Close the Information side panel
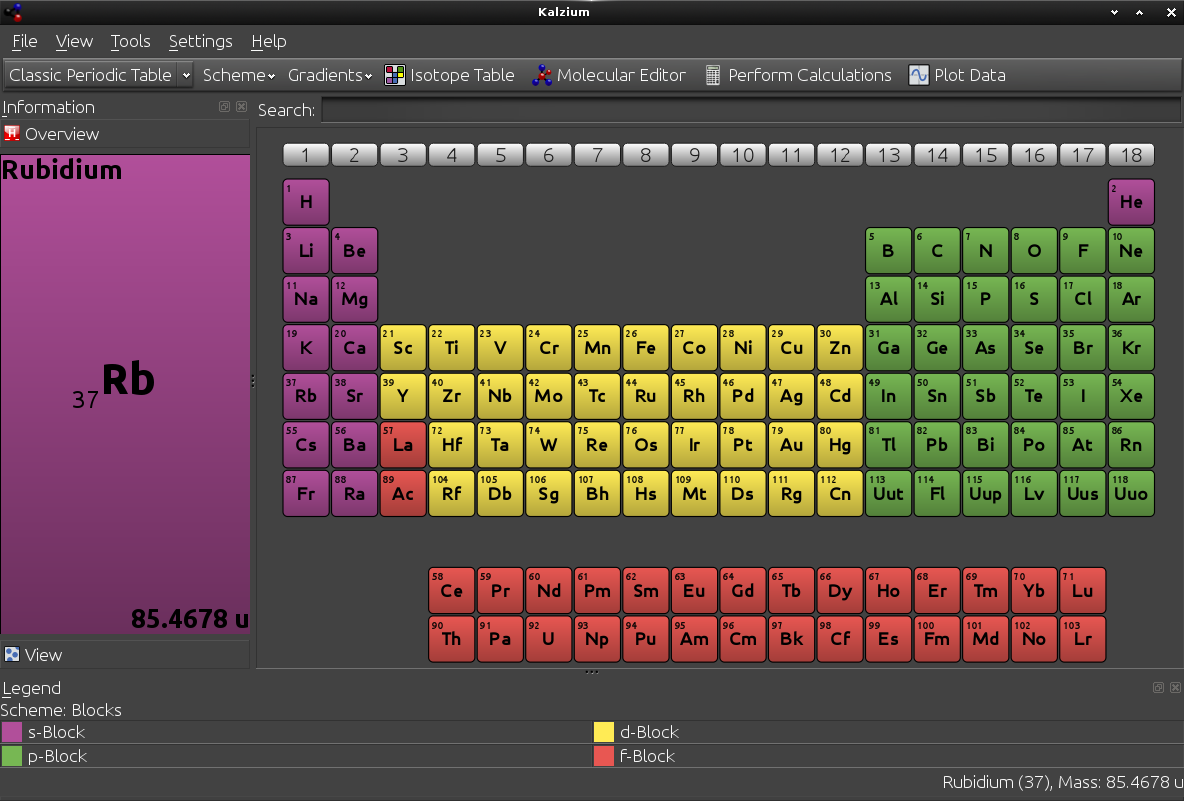This screenshot has width=1184, height=801. 241,107
